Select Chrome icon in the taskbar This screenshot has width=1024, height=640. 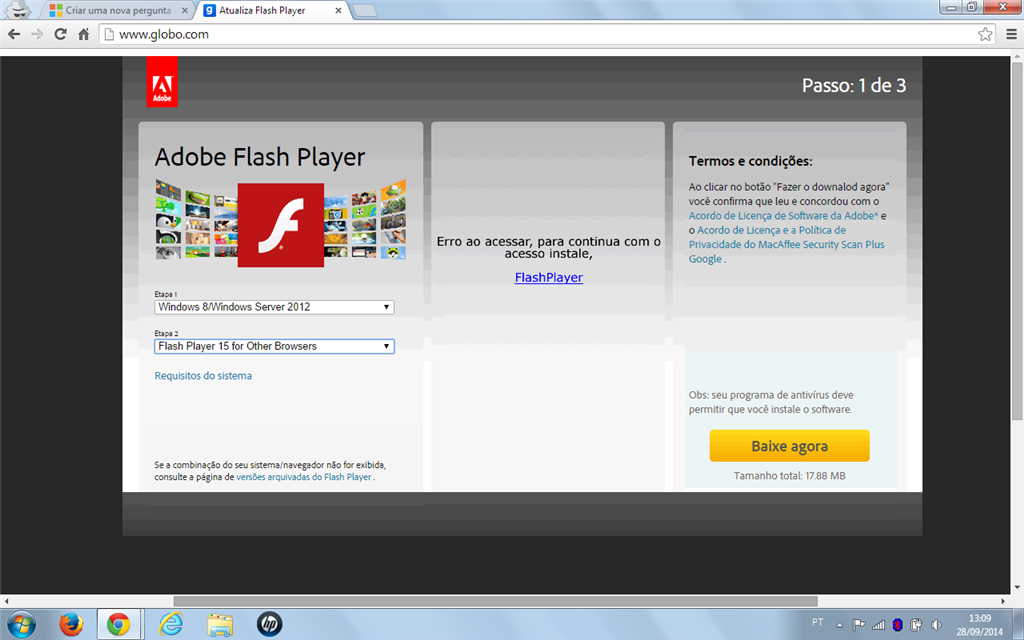pyautogui.click(x=118, y=624)
